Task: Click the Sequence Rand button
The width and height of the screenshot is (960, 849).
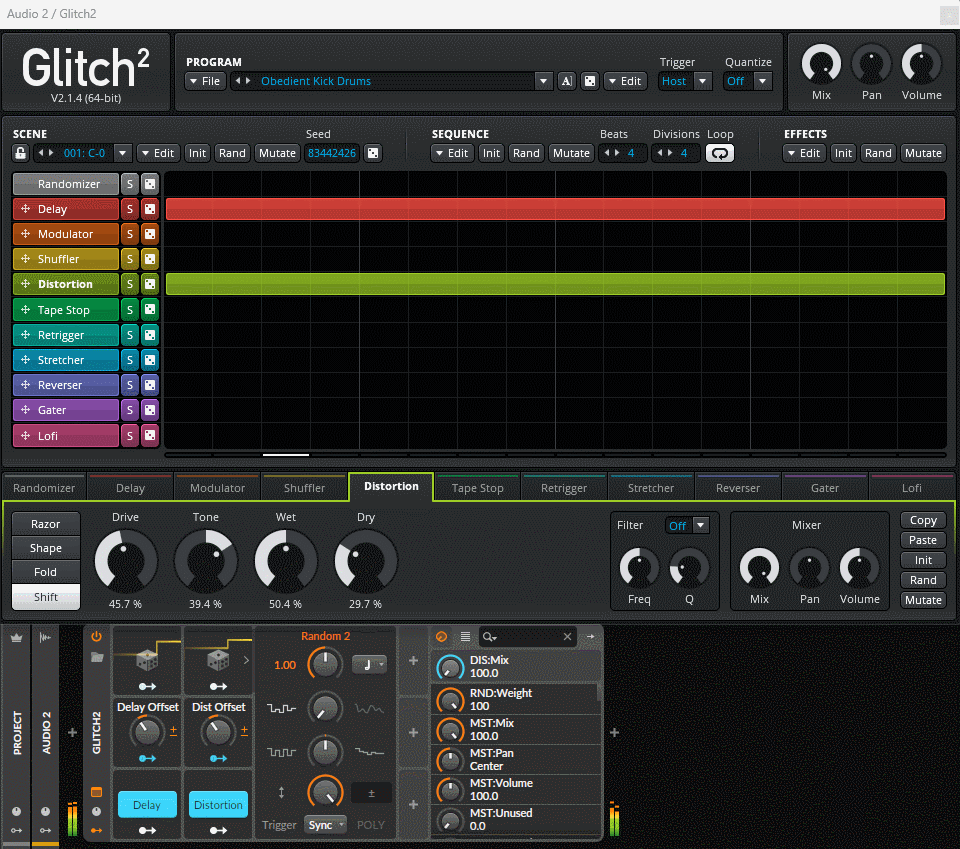Action: pos(527,153)
